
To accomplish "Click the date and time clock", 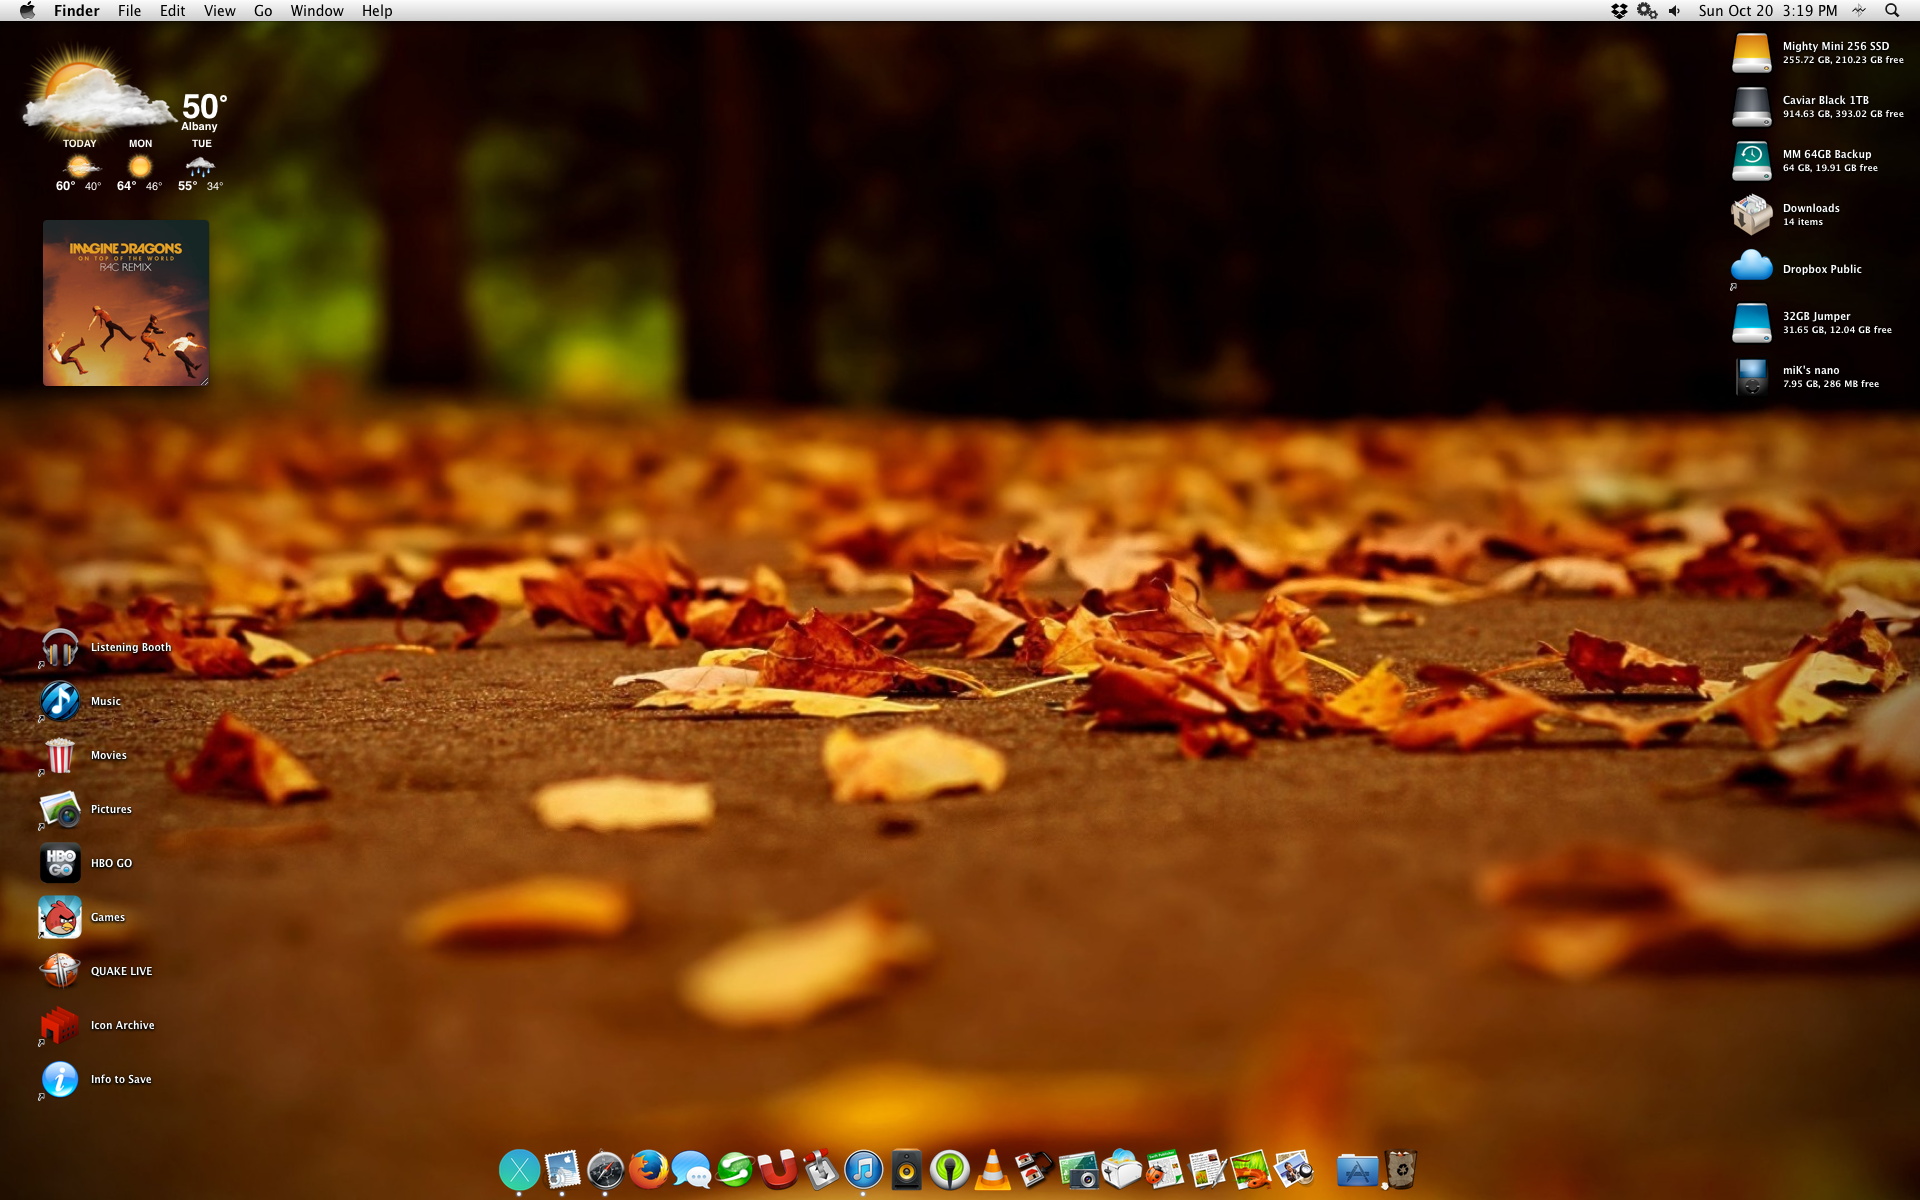I will point(1767,11).
